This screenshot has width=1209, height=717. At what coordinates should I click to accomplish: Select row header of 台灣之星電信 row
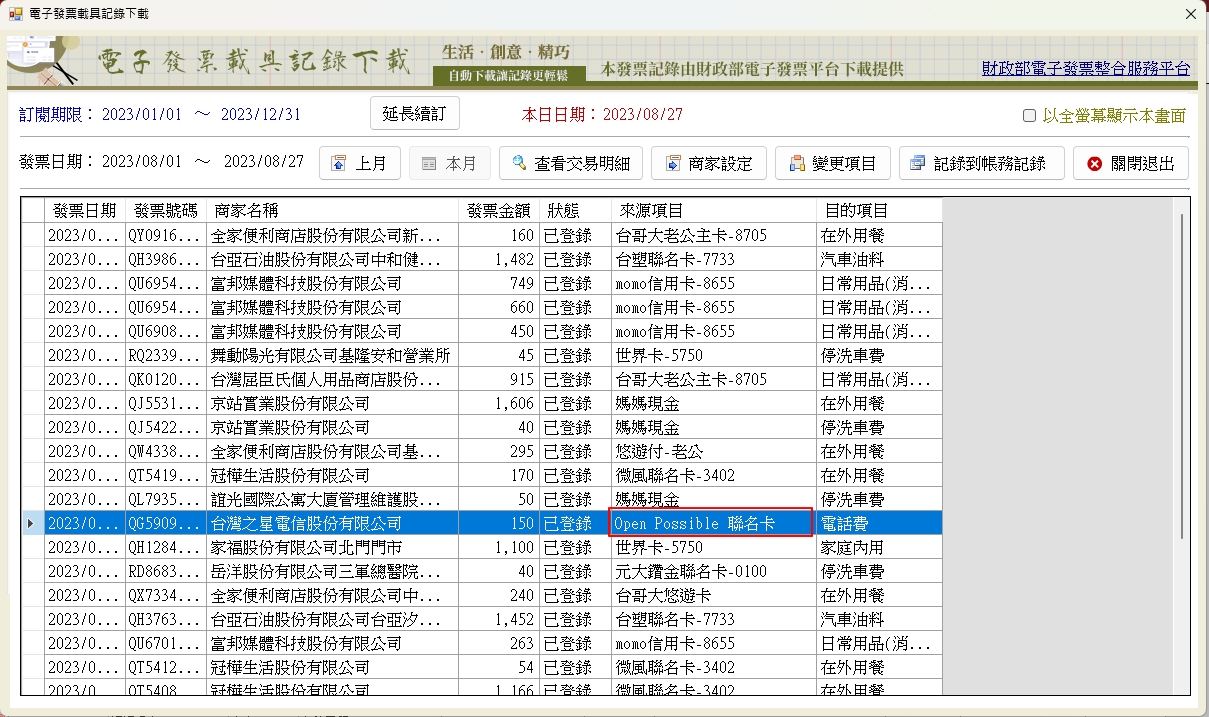pyautogui.click(x=33, y=523)
